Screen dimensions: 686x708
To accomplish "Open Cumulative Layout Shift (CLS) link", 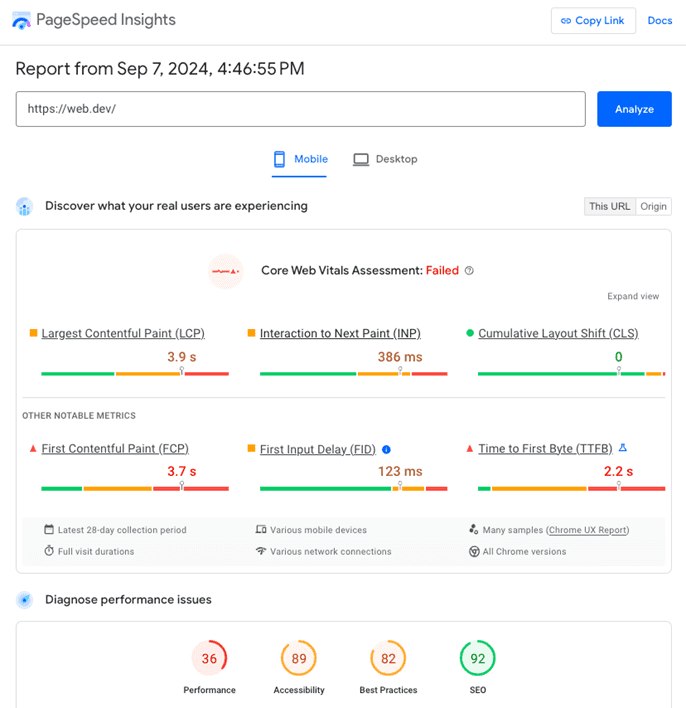I will coord(558,333).
